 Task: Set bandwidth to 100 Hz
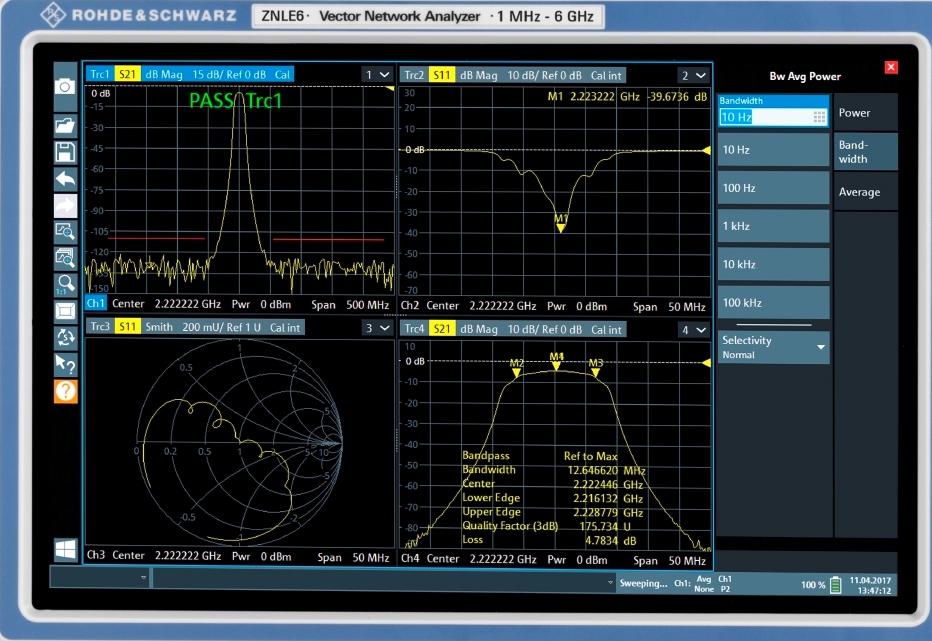[x=773, y=188]
